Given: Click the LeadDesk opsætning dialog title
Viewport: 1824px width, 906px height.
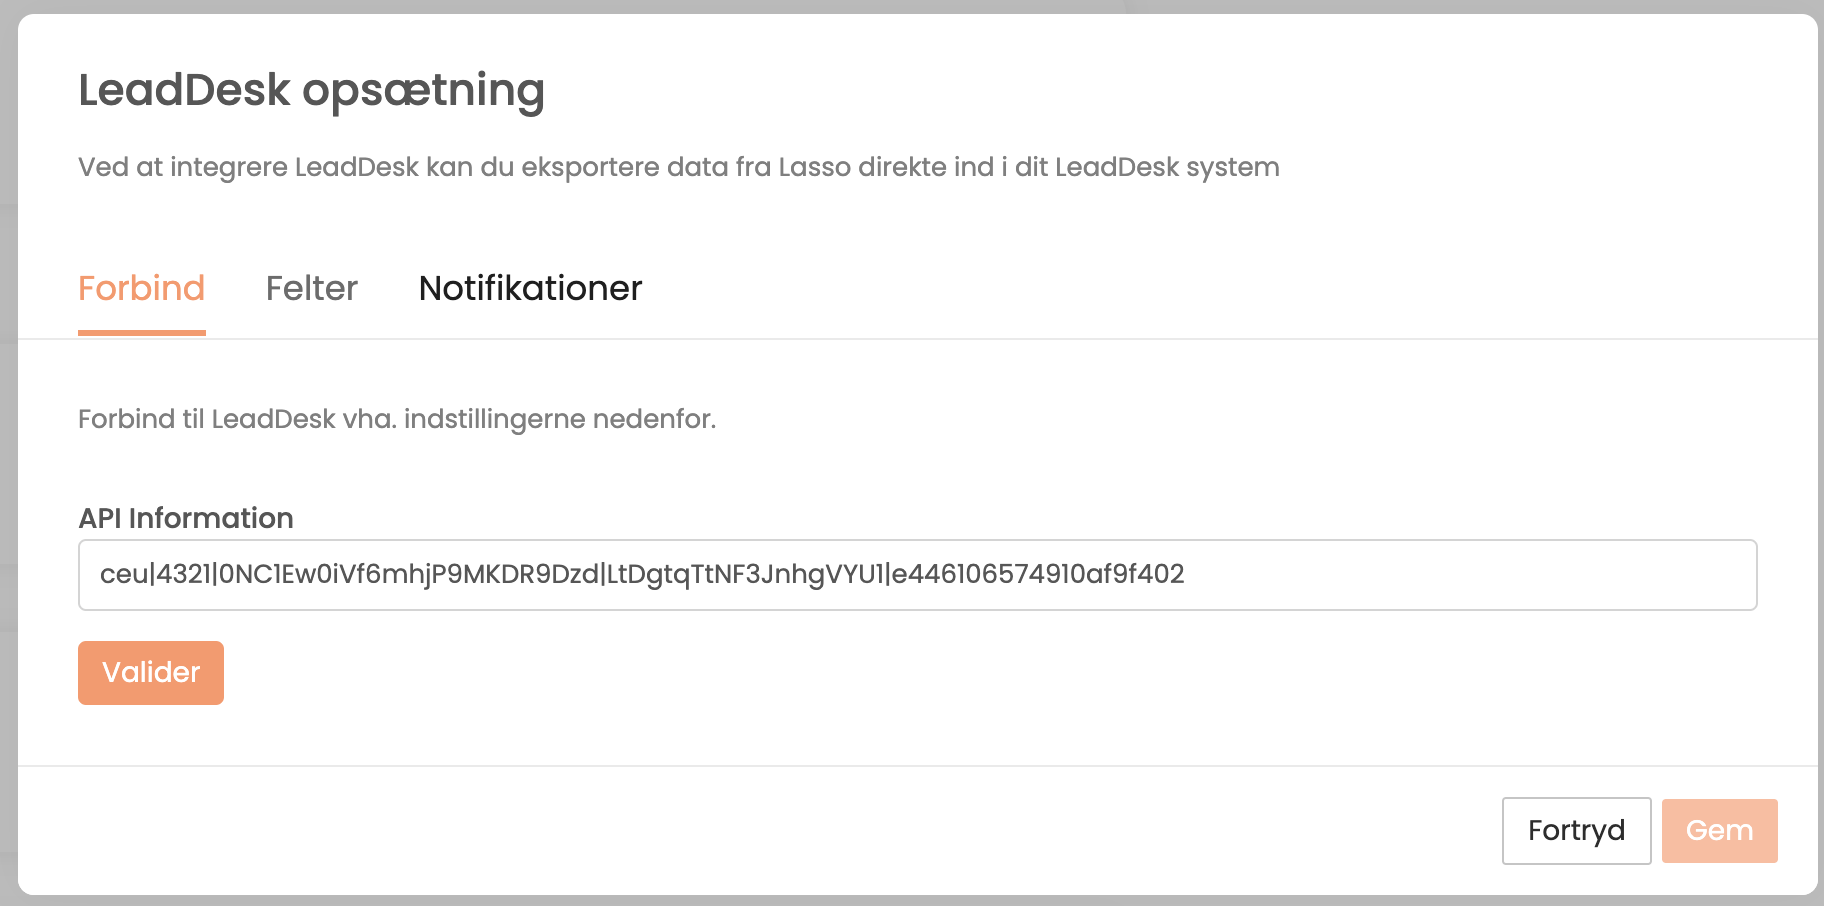Looking at the screenshot, I should point(311,90).
